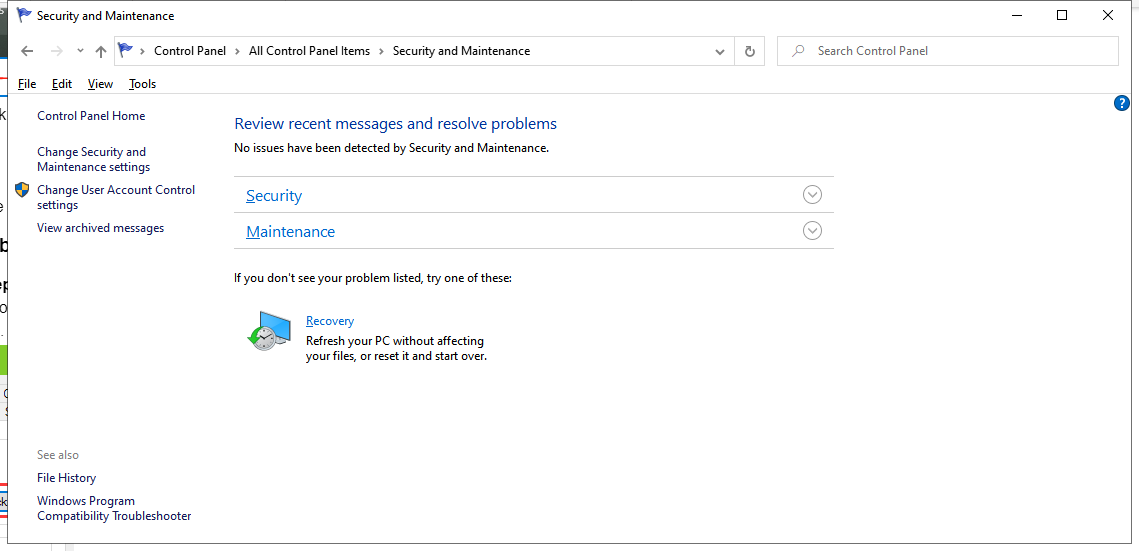Click the flag icon in address bar
The height and width of the screenshot is (551, 1139).
(x=126, y=50)
